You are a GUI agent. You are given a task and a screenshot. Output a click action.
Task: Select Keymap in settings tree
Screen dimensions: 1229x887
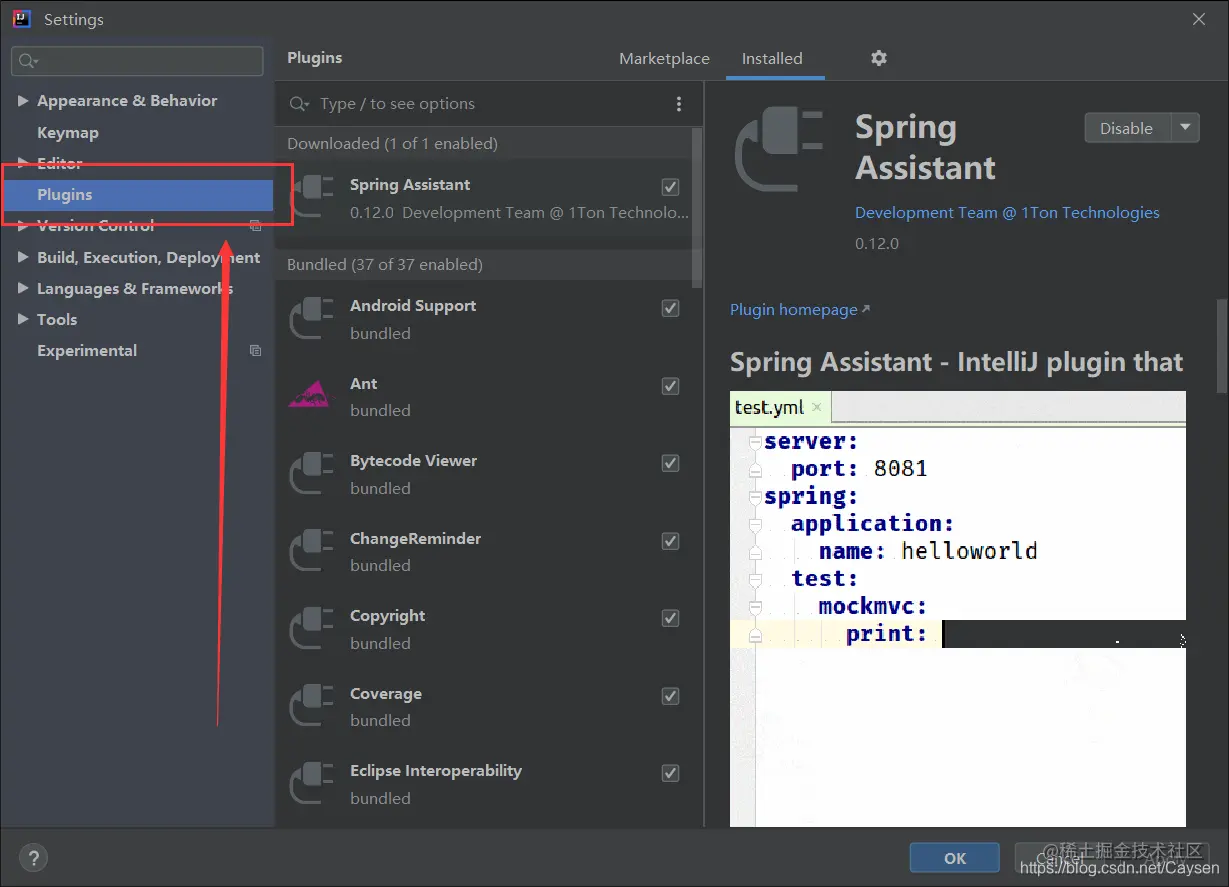[x=68, y=132]
